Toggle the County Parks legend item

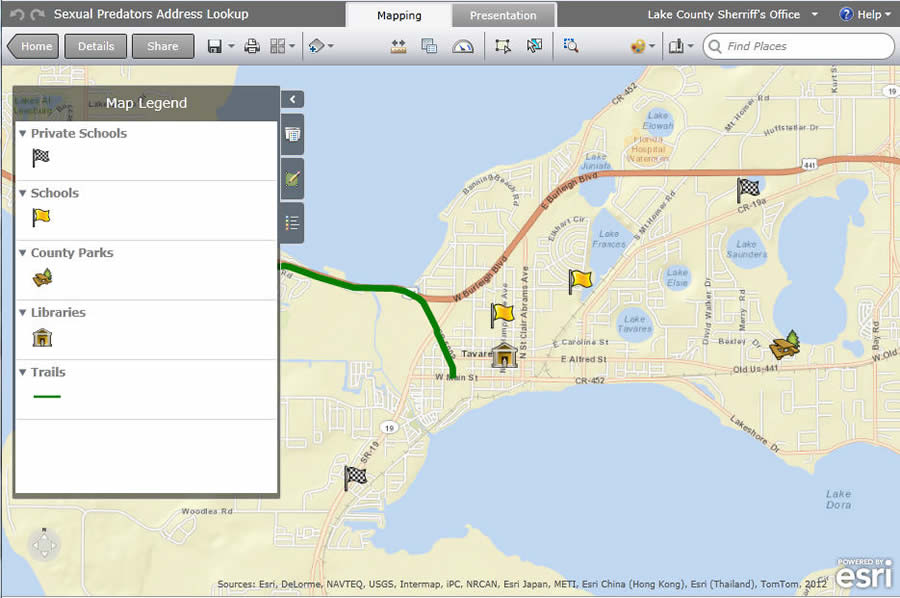pyautogui.click(x=25, y=252)
